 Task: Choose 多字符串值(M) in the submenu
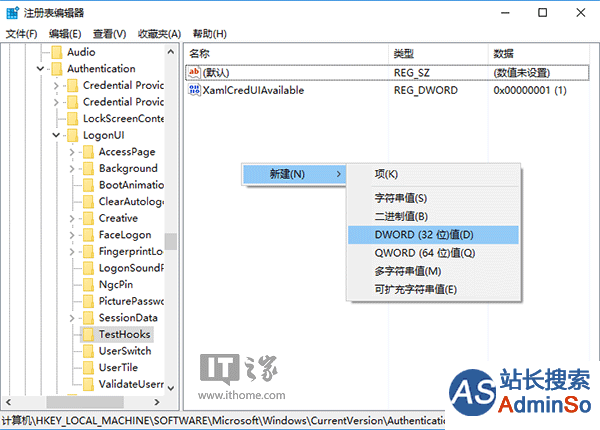tap(433, 271)
